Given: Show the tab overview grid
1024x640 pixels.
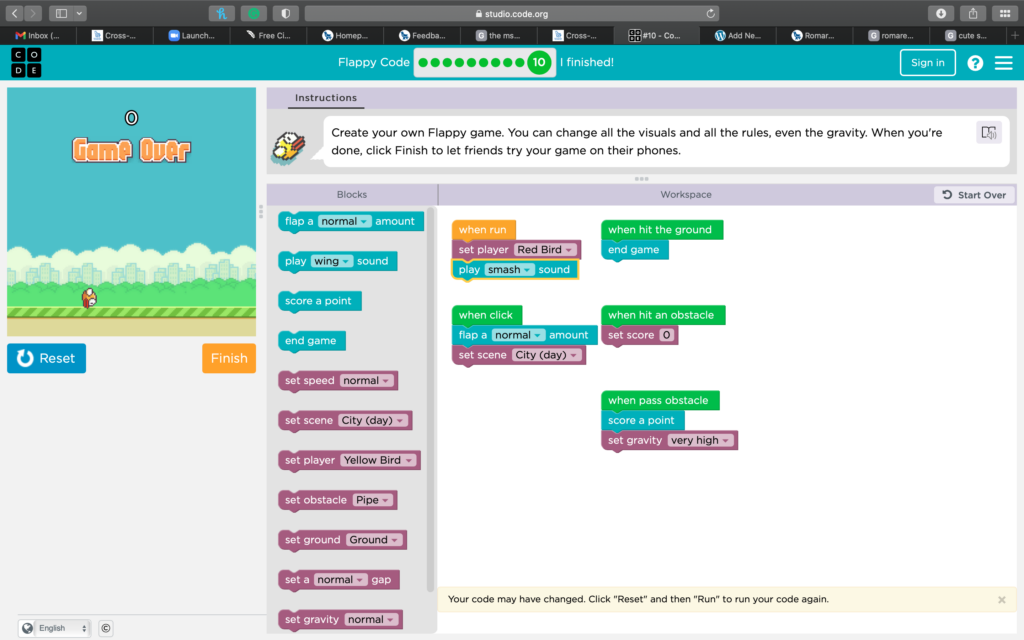Looking at the screenshot, I should pos(1005,13).
